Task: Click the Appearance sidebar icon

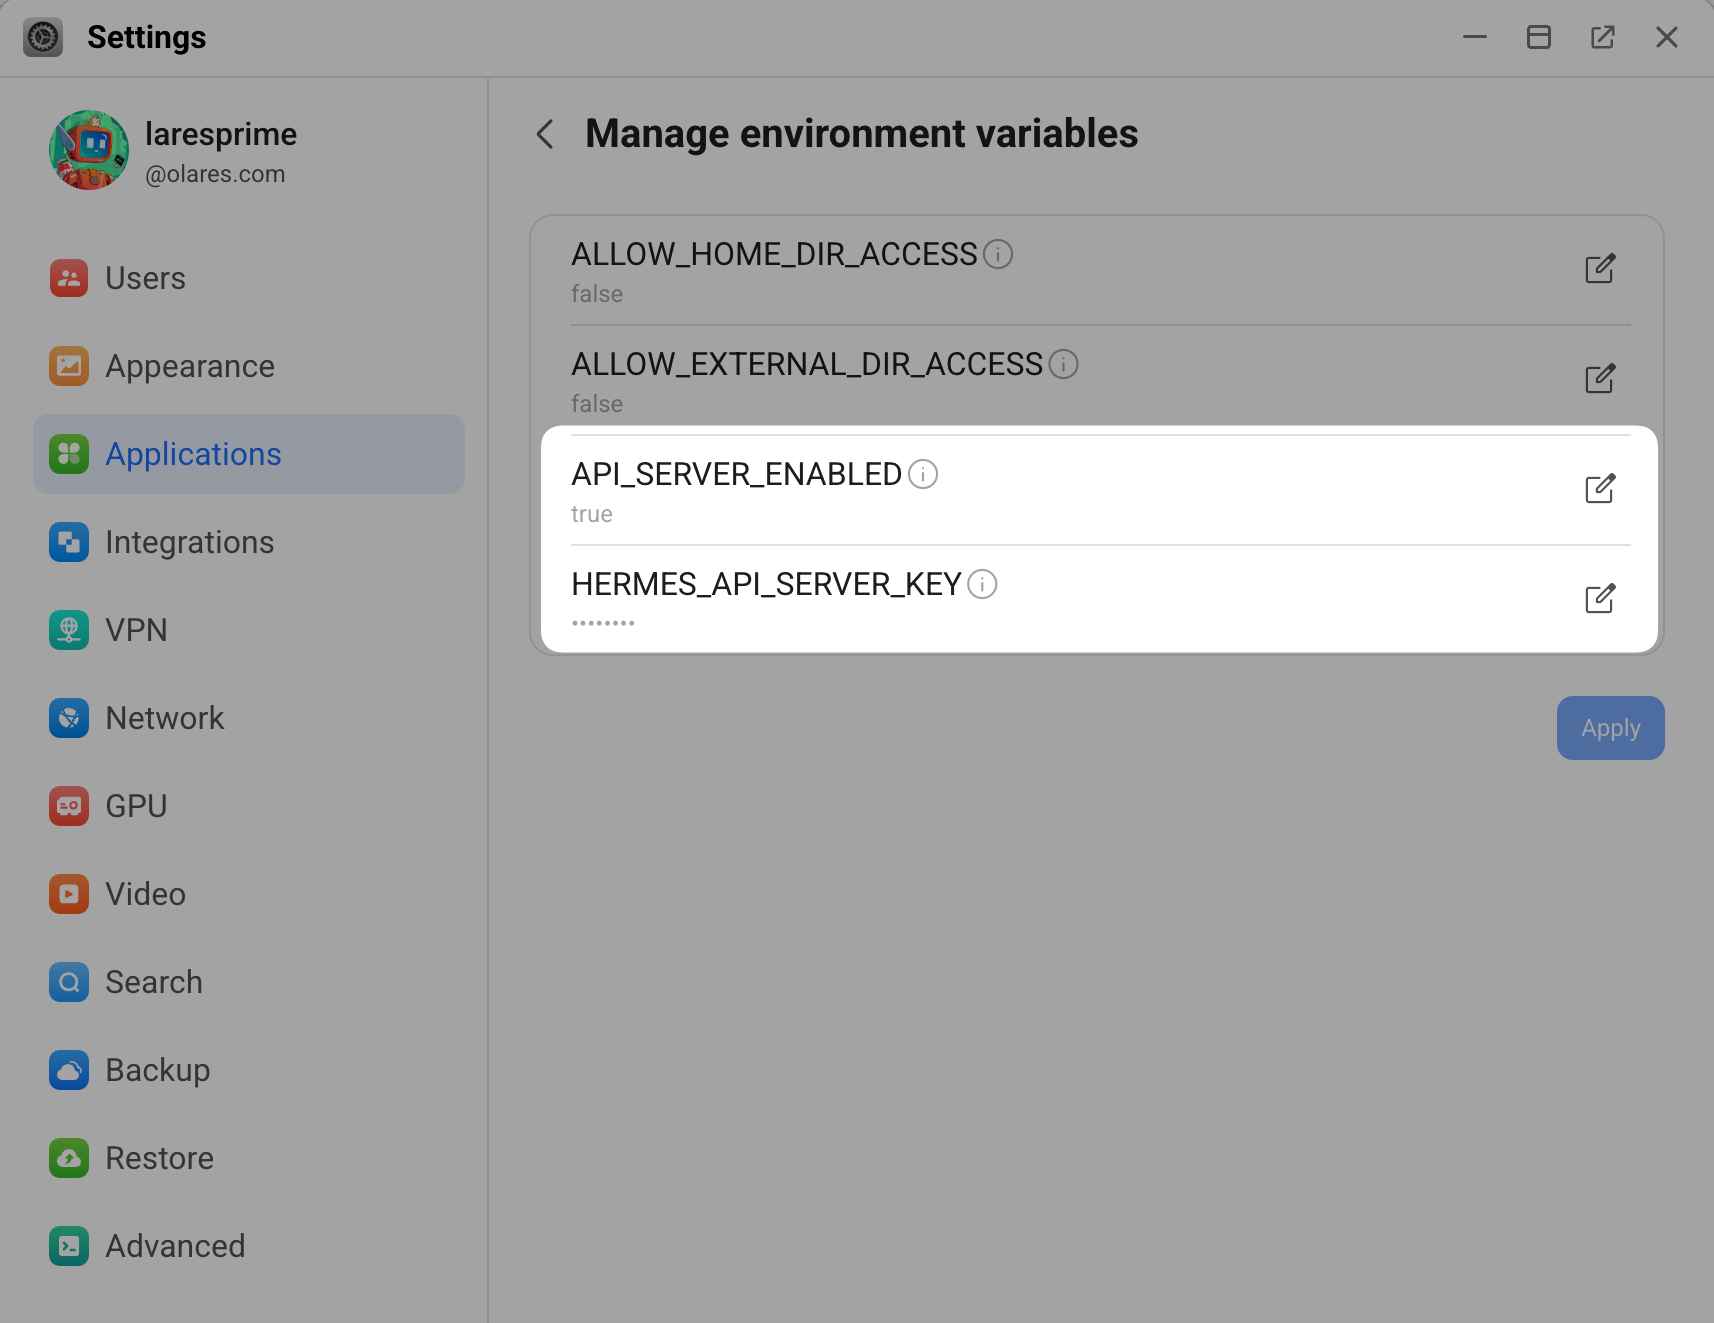Action: click(x=69, y=366)
